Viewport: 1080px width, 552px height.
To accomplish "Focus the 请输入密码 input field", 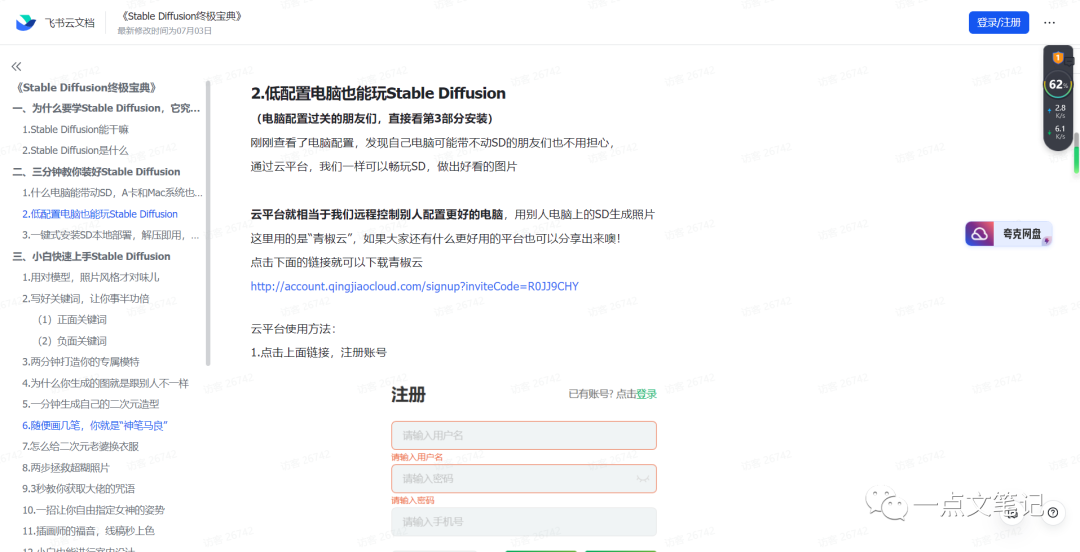I will (x=523, y=478).
